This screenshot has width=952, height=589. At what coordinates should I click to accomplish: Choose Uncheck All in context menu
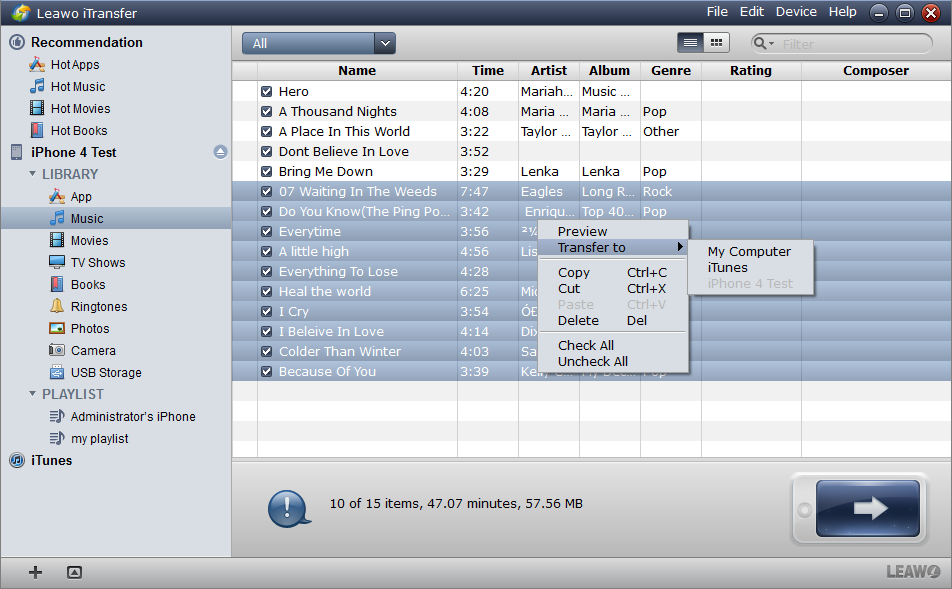click(593, 361)
